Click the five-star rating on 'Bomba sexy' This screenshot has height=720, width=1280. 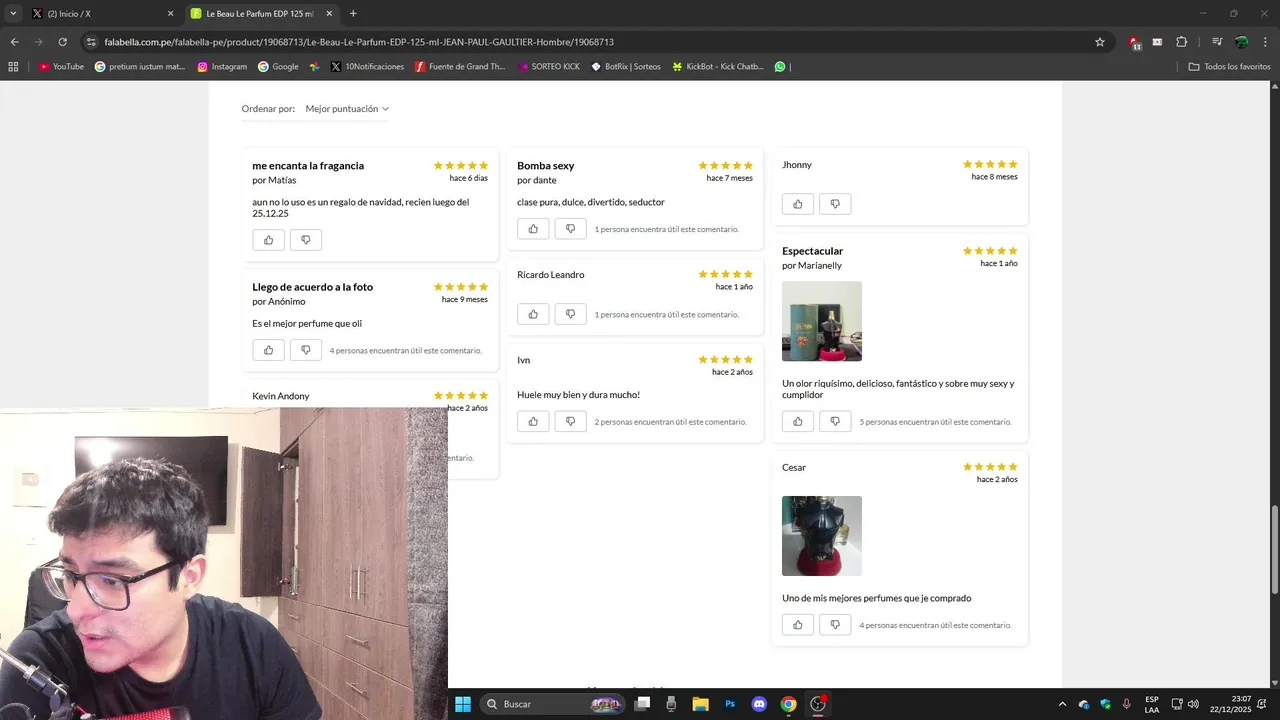(x=725, y=165)
